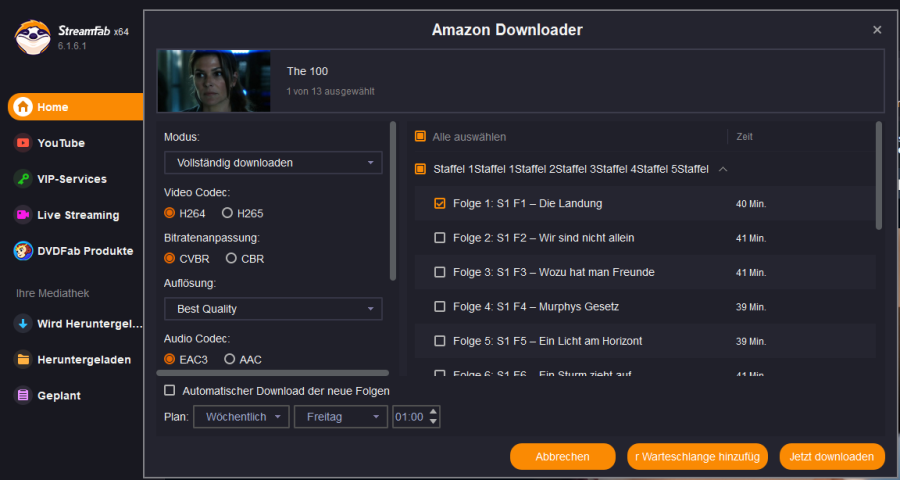Click the Ihre Mediathek heading

(x=52, y=293)
